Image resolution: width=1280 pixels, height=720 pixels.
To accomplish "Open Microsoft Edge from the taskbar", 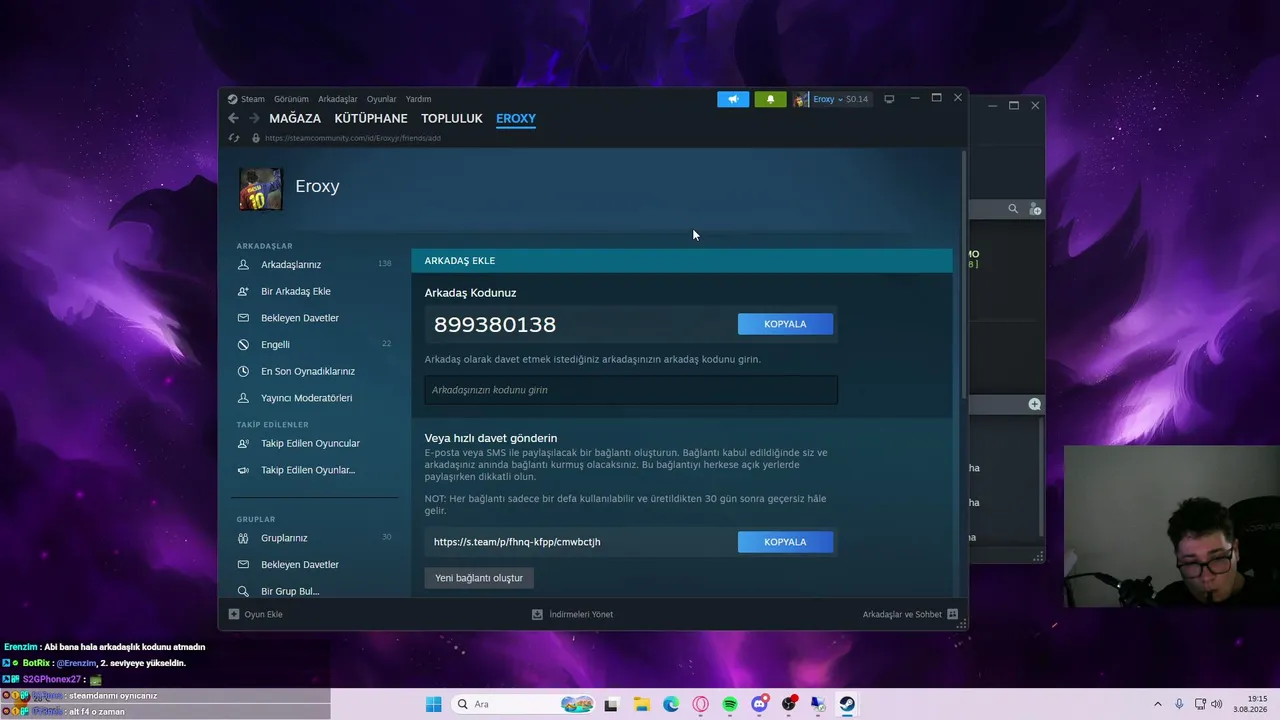I will [671, 704].
